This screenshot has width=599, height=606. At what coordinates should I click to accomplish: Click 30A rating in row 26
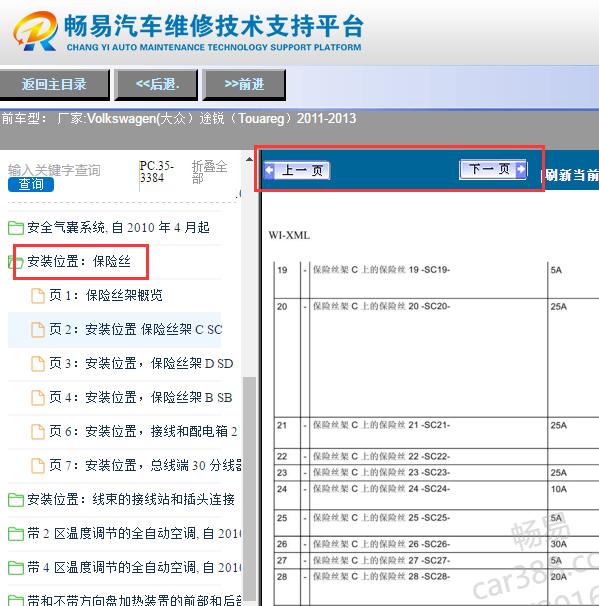click(559, 544)
